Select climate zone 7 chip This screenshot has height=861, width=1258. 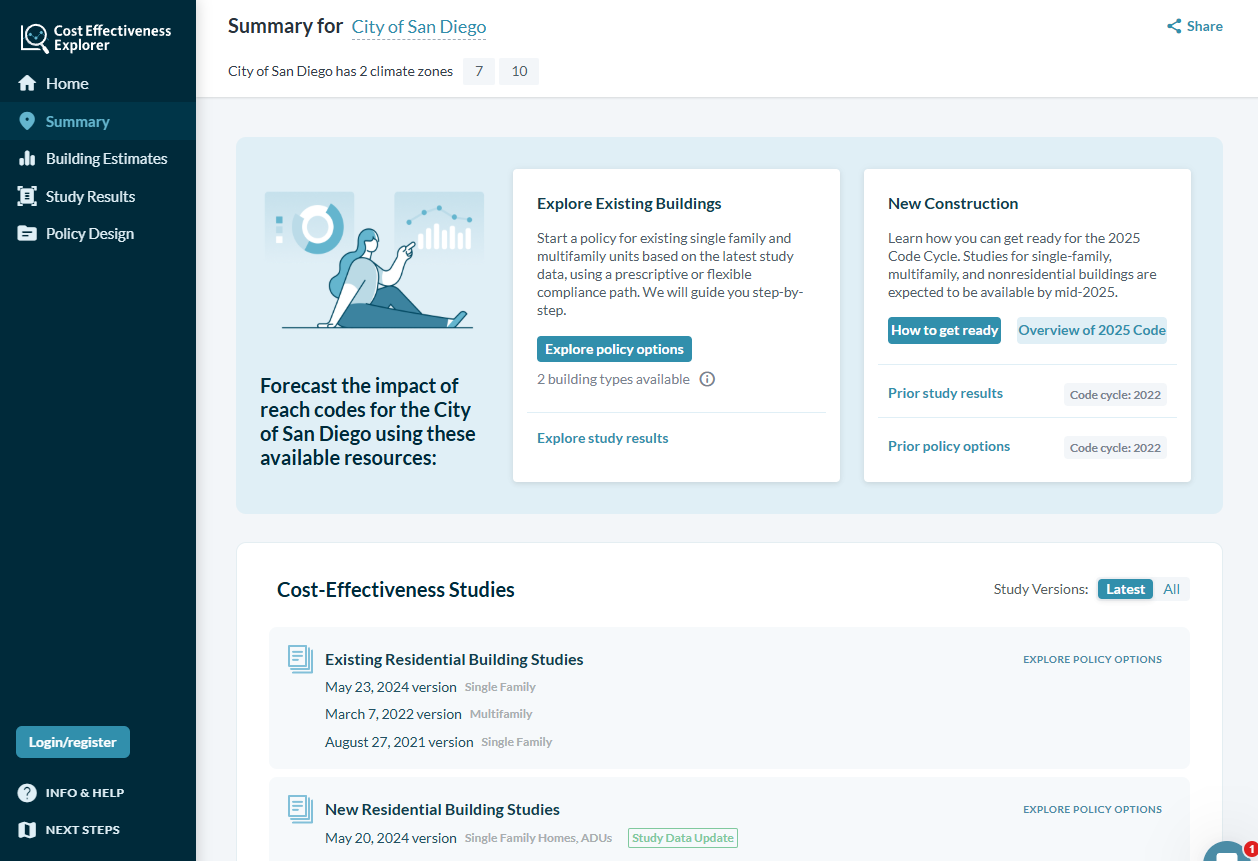479,71
